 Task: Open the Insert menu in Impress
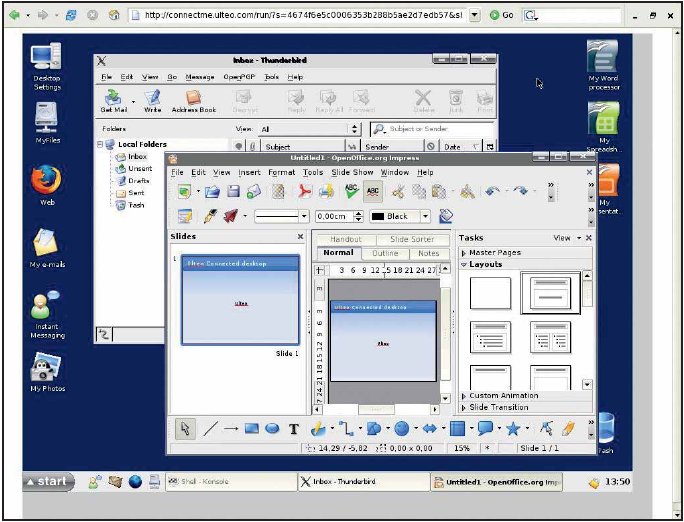click(249, 173)
